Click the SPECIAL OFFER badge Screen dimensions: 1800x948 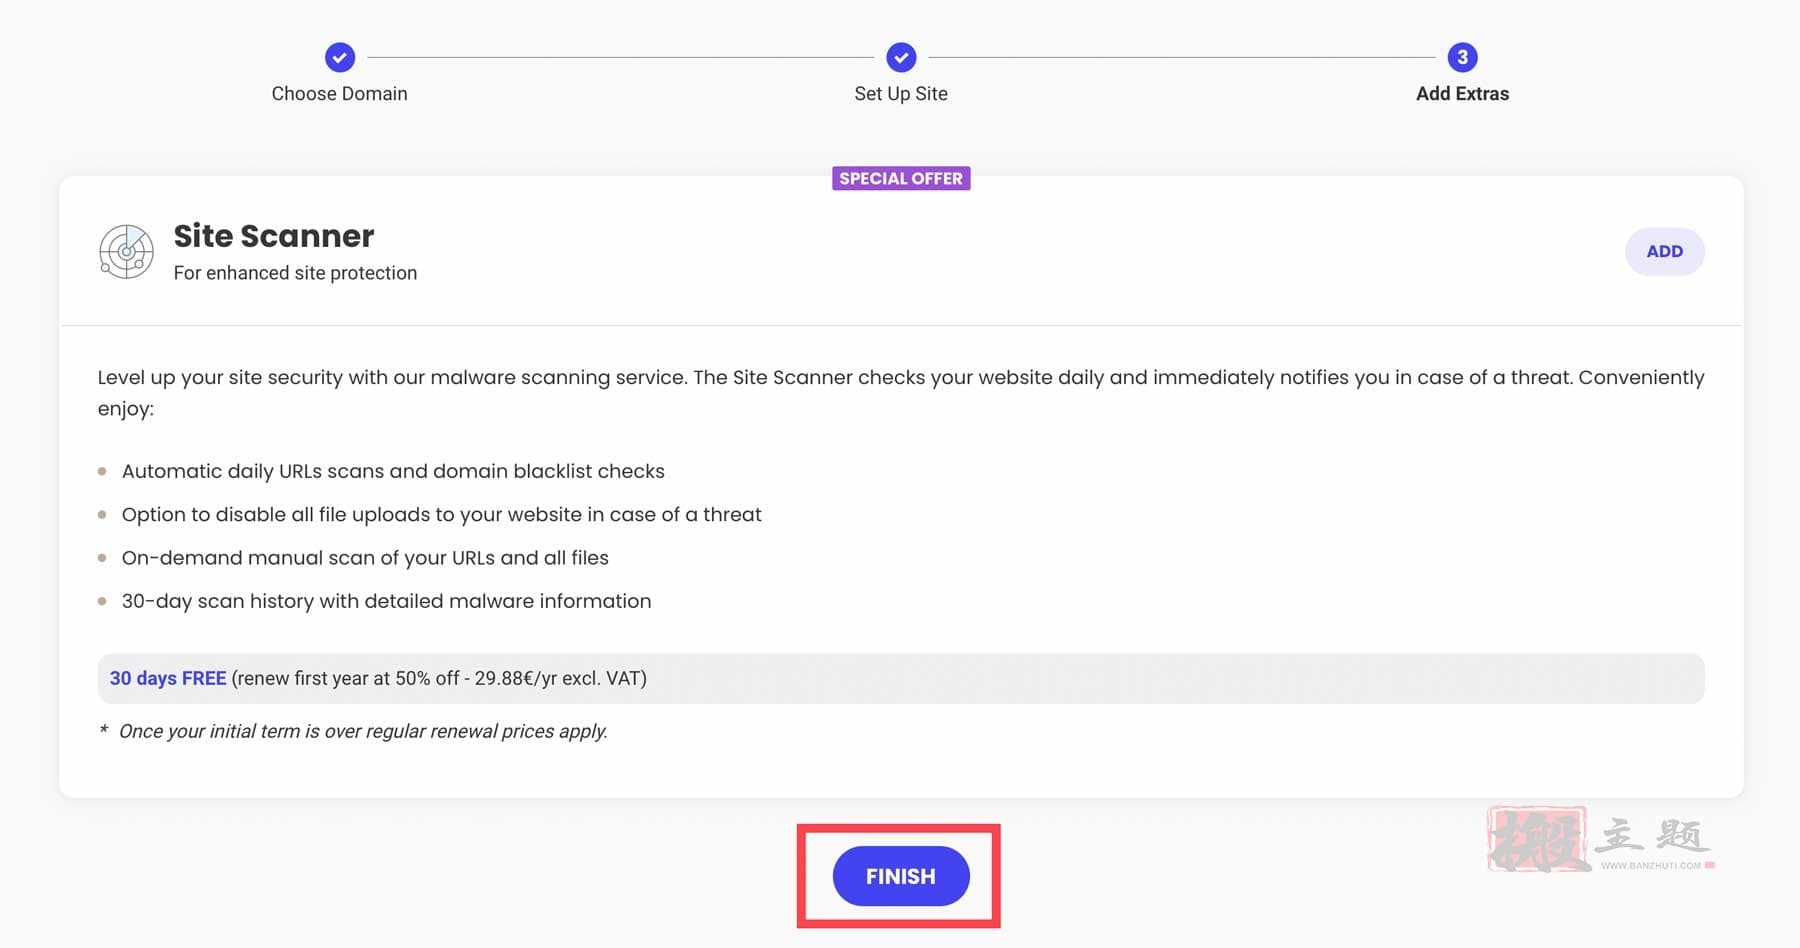[x=901, y=178]
